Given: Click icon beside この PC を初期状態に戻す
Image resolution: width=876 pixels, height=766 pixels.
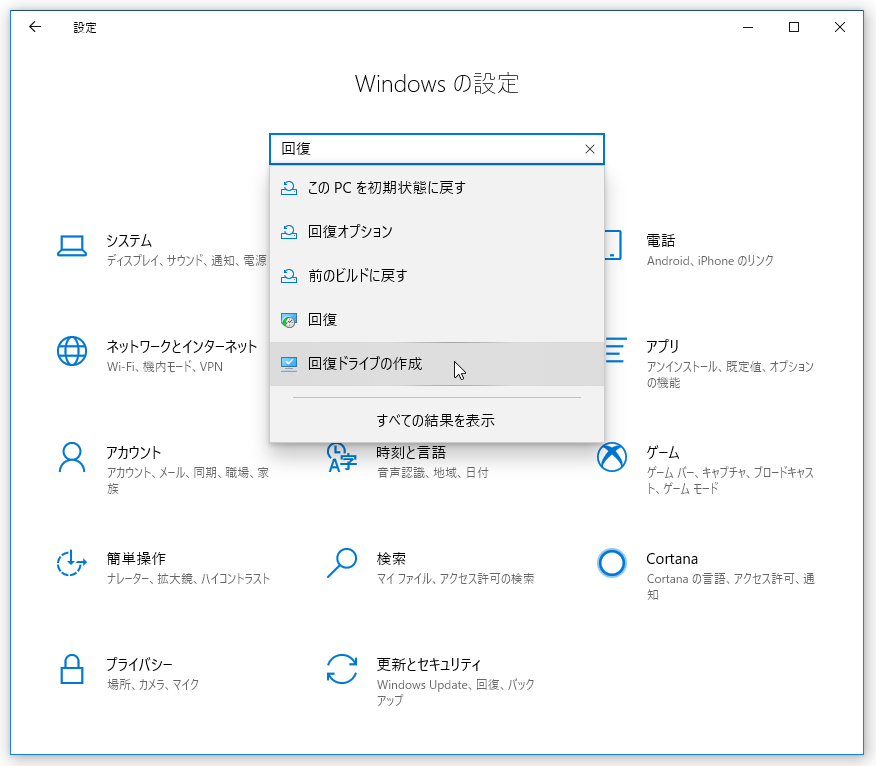Looking at the screenshot, I should (x=289, y=188).
